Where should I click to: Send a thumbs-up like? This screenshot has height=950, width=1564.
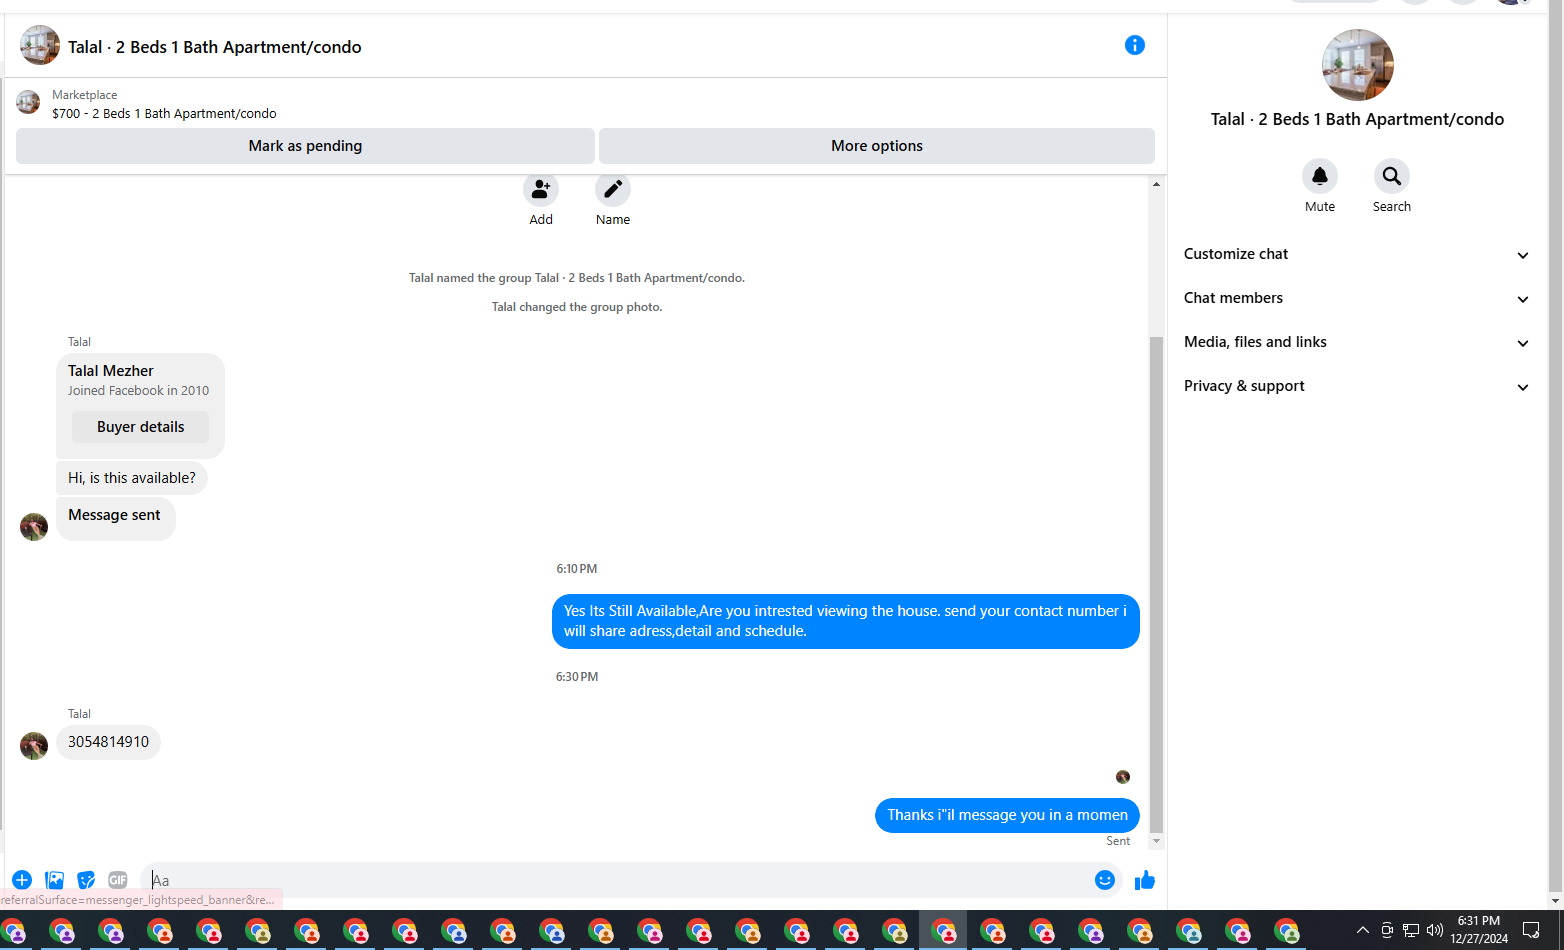[1145, 880]
